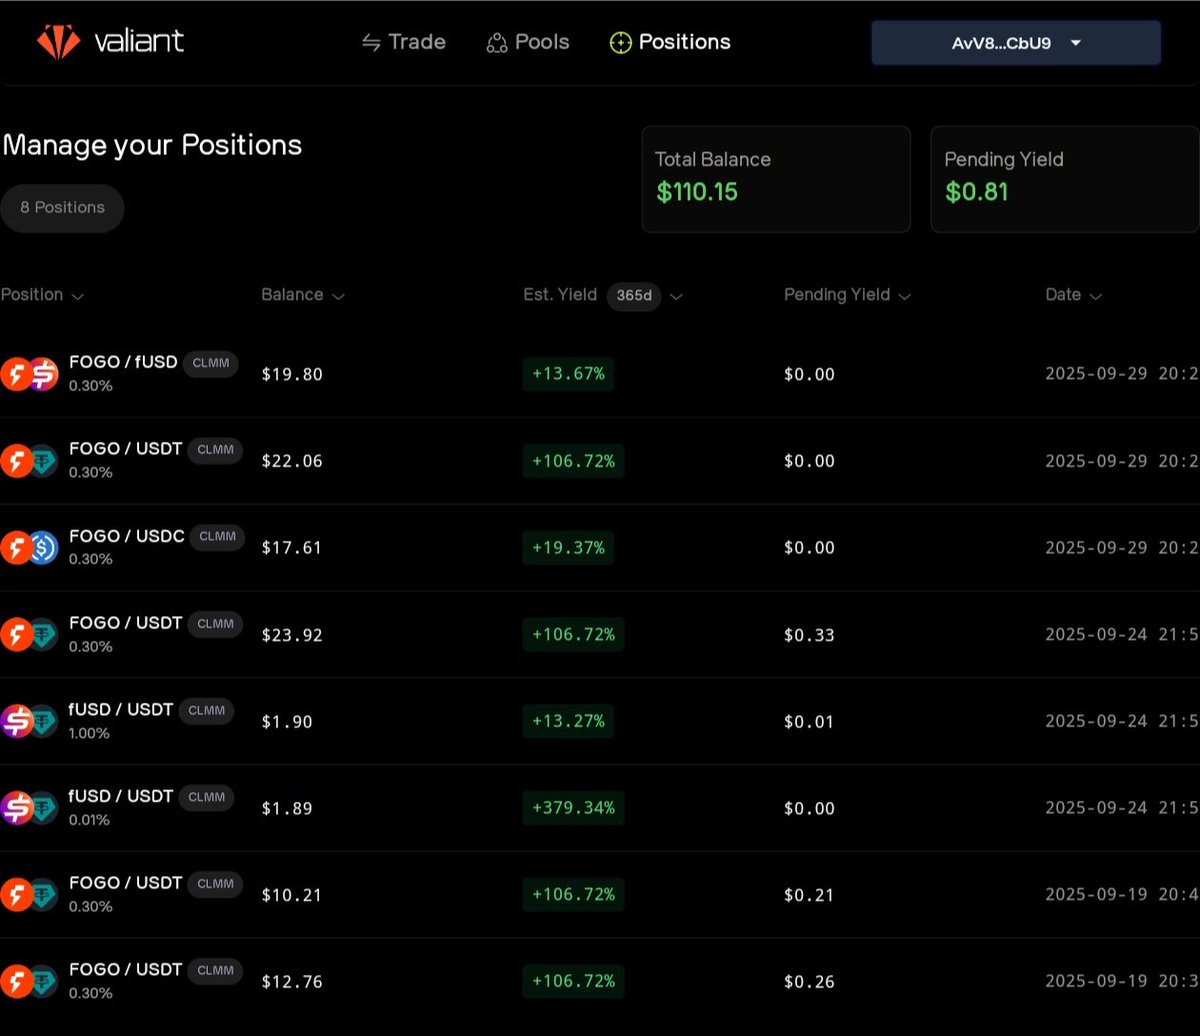Click the $1.89 balance value
The width and height of the screenshot is (1200, 1036).
point(287,808)
